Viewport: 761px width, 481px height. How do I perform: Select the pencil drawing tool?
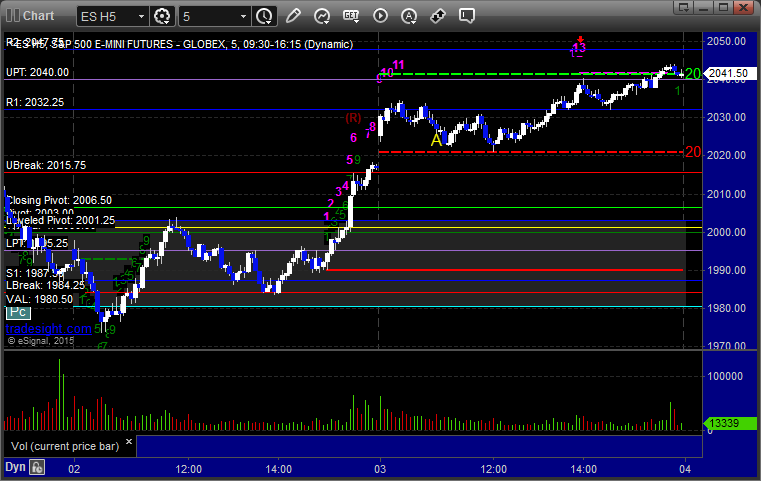click(293, 16)
